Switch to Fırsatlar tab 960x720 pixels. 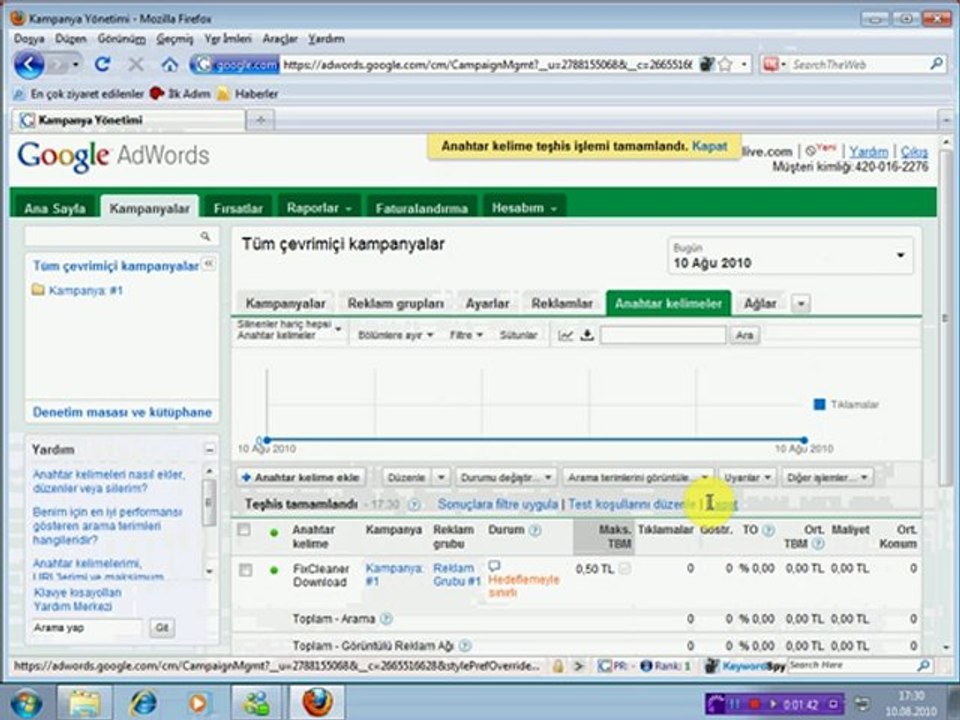pyautogui.click(x=238, y=208)
